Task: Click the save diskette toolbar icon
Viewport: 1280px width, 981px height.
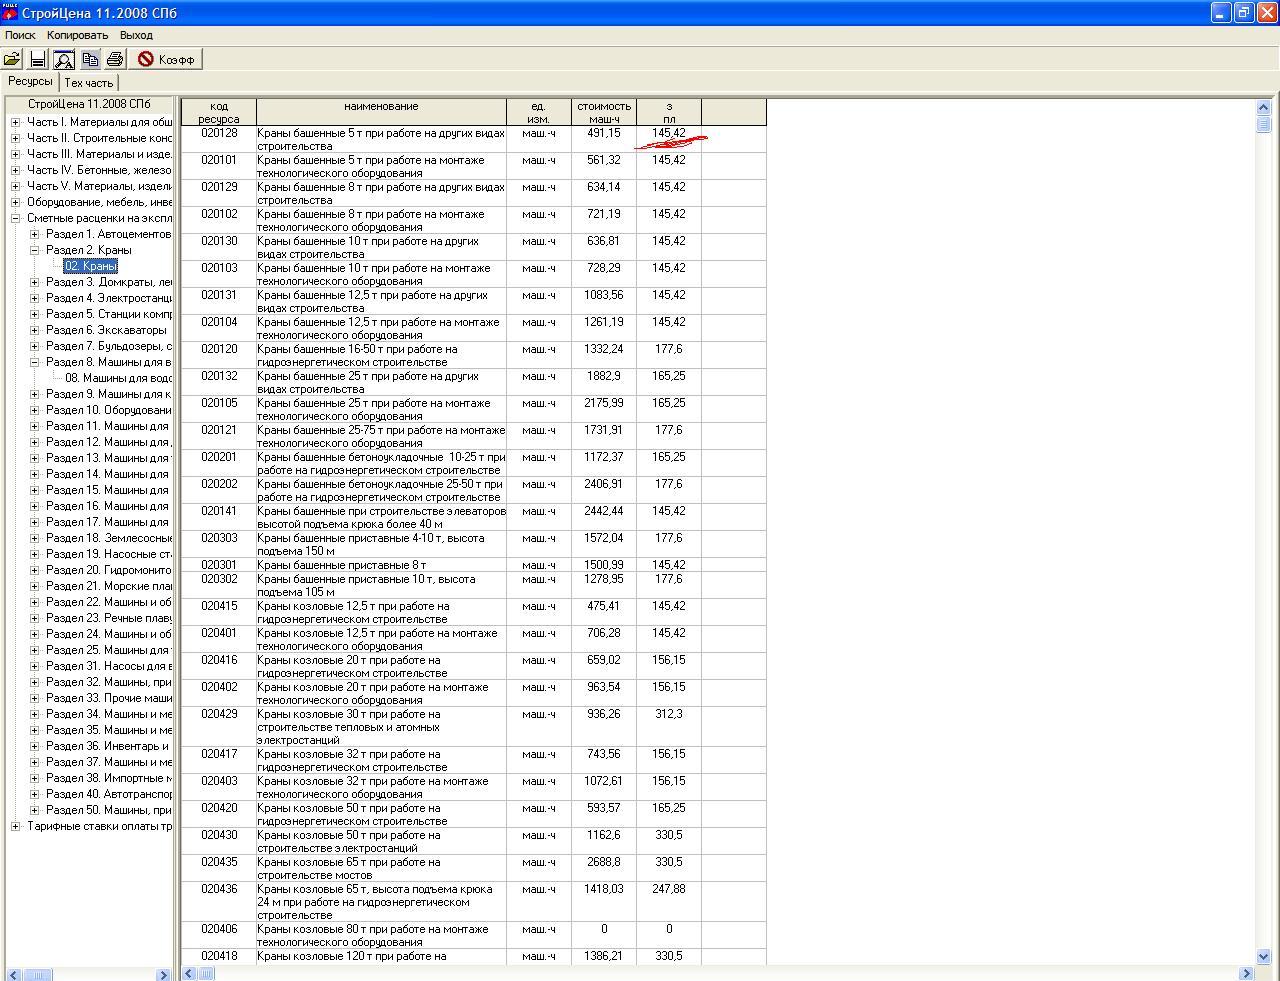Action: point(38,60)
